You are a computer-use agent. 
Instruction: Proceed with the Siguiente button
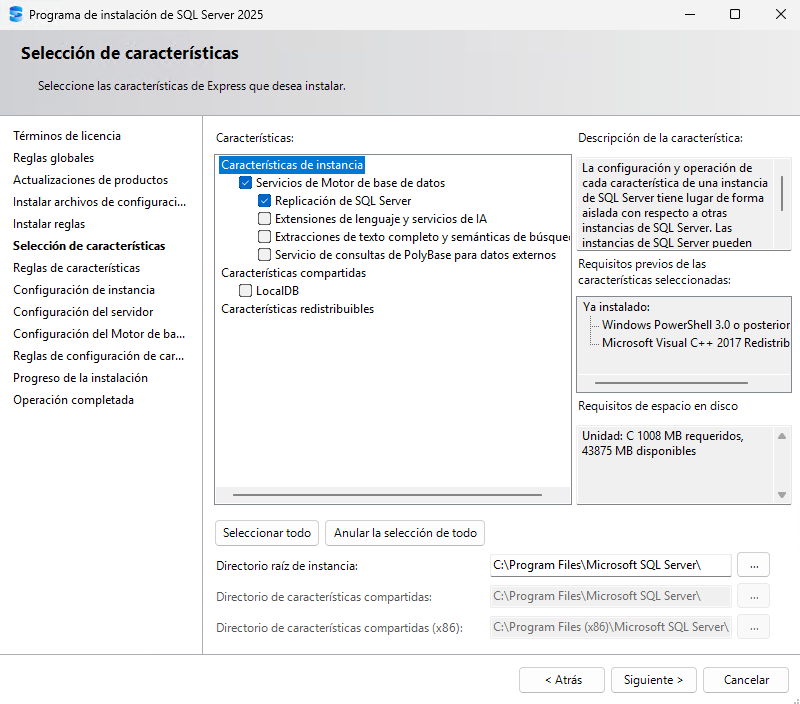tap(654, 680)
